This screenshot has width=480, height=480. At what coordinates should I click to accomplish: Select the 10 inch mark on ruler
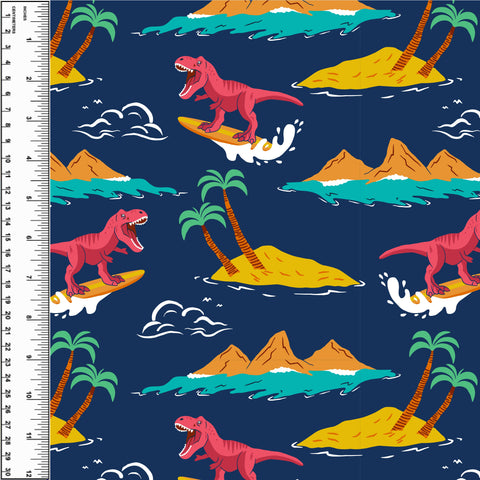(x=29, y=396)
